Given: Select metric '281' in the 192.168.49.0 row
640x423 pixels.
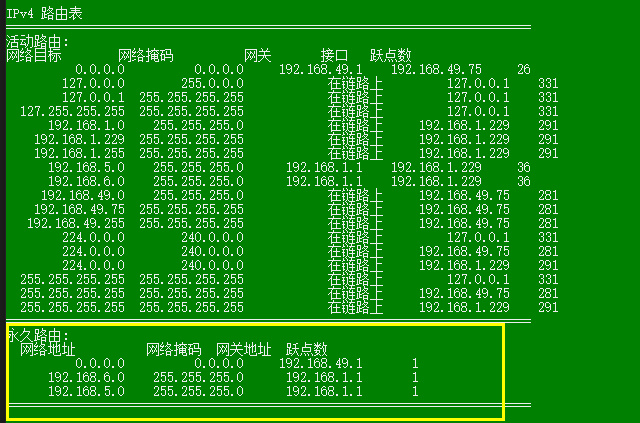Looking at the screenshot, I should click(x=548, y=195).
